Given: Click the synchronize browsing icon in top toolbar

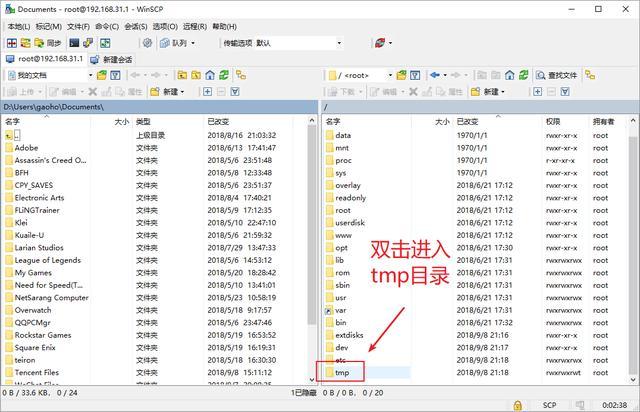Looking at the screenshot, I should [25, 43].
